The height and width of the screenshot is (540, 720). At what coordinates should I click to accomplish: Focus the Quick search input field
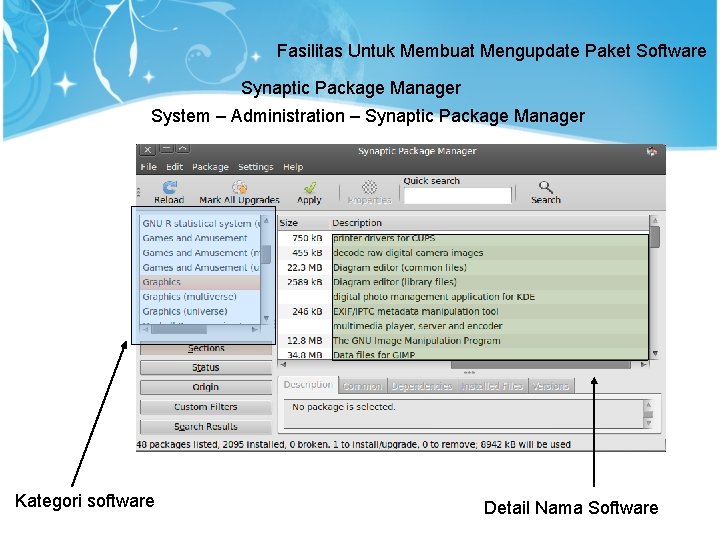(x=457, y=195)
